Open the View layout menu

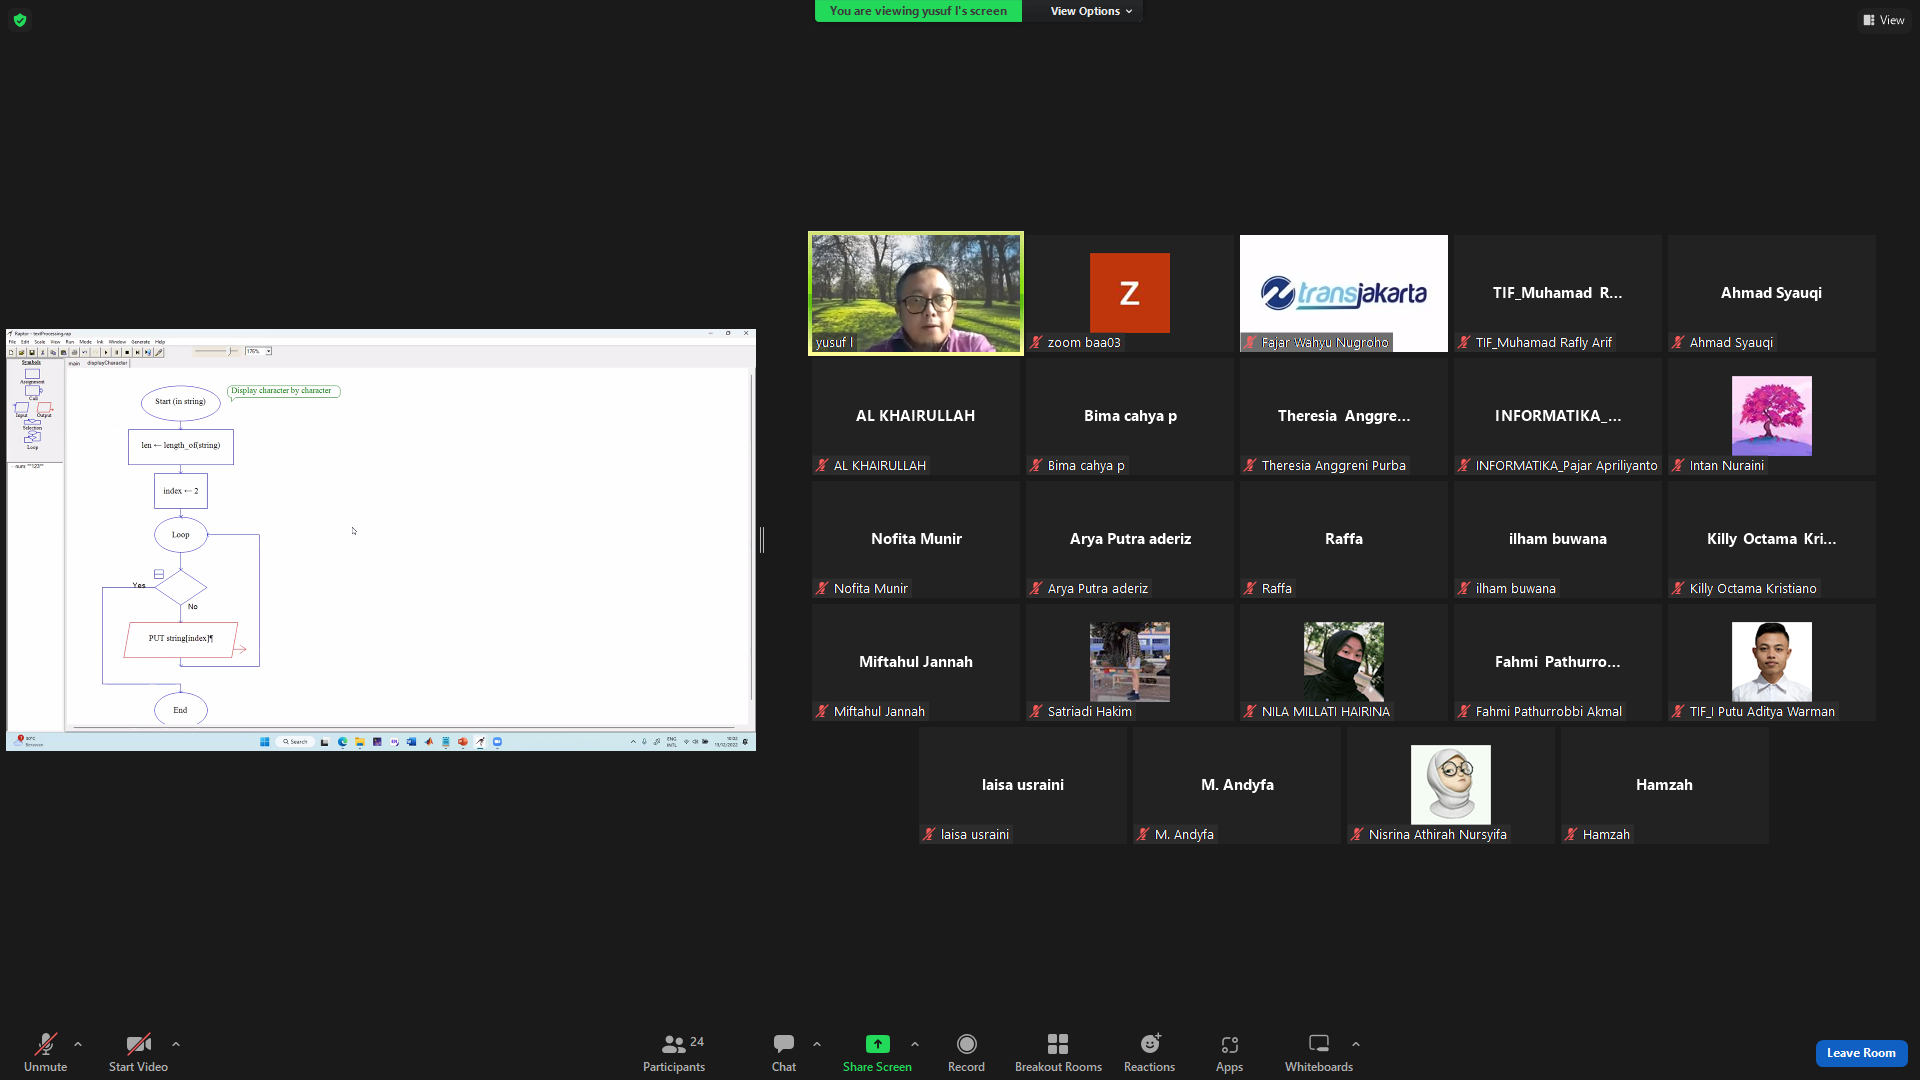(x=1884, y=20)
